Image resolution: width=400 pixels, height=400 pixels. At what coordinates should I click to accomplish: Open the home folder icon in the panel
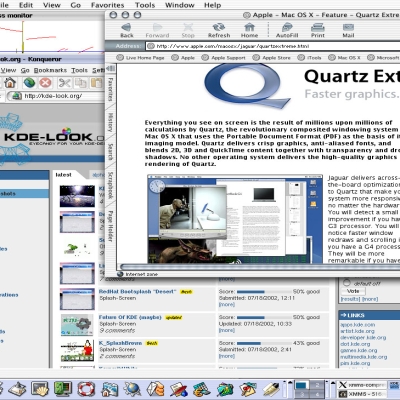coord(110,389)
